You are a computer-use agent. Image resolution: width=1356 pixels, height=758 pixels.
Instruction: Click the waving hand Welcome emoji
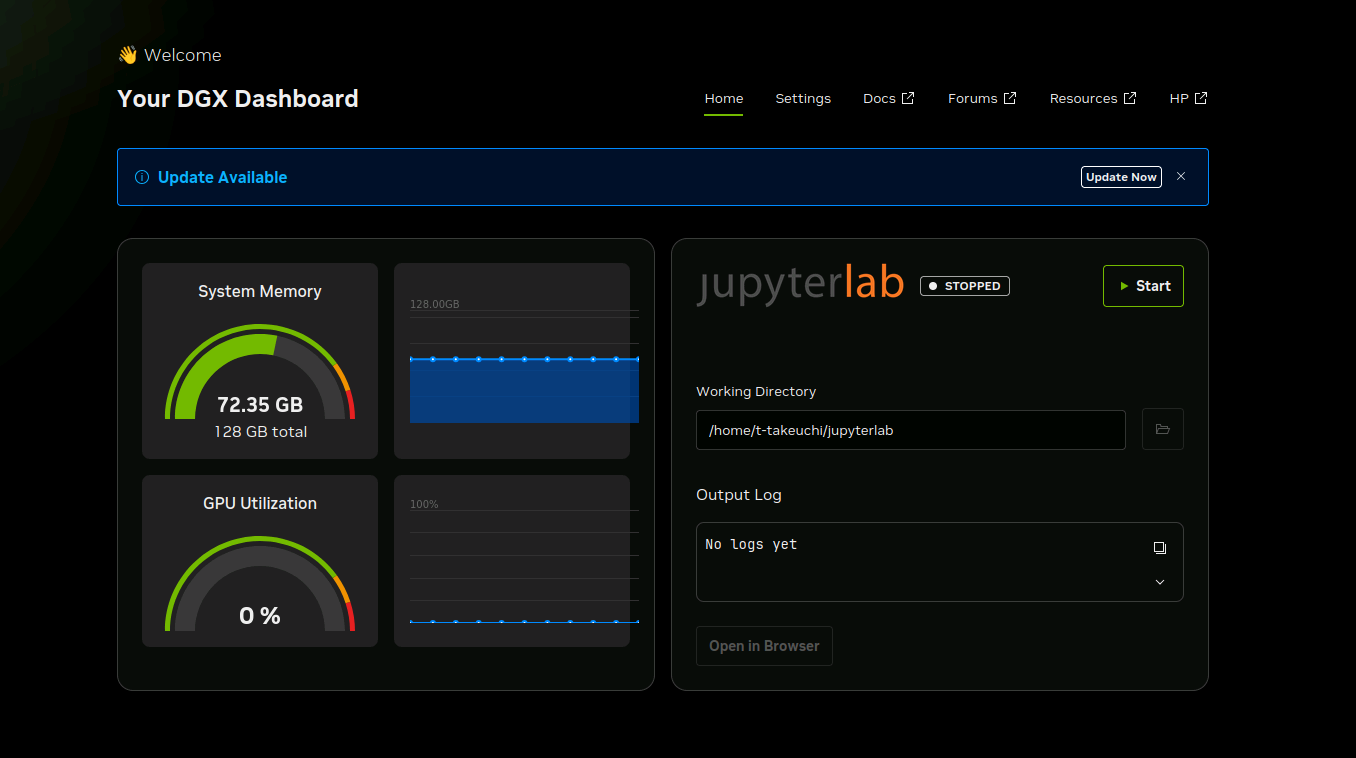click(x=127, y=55)
